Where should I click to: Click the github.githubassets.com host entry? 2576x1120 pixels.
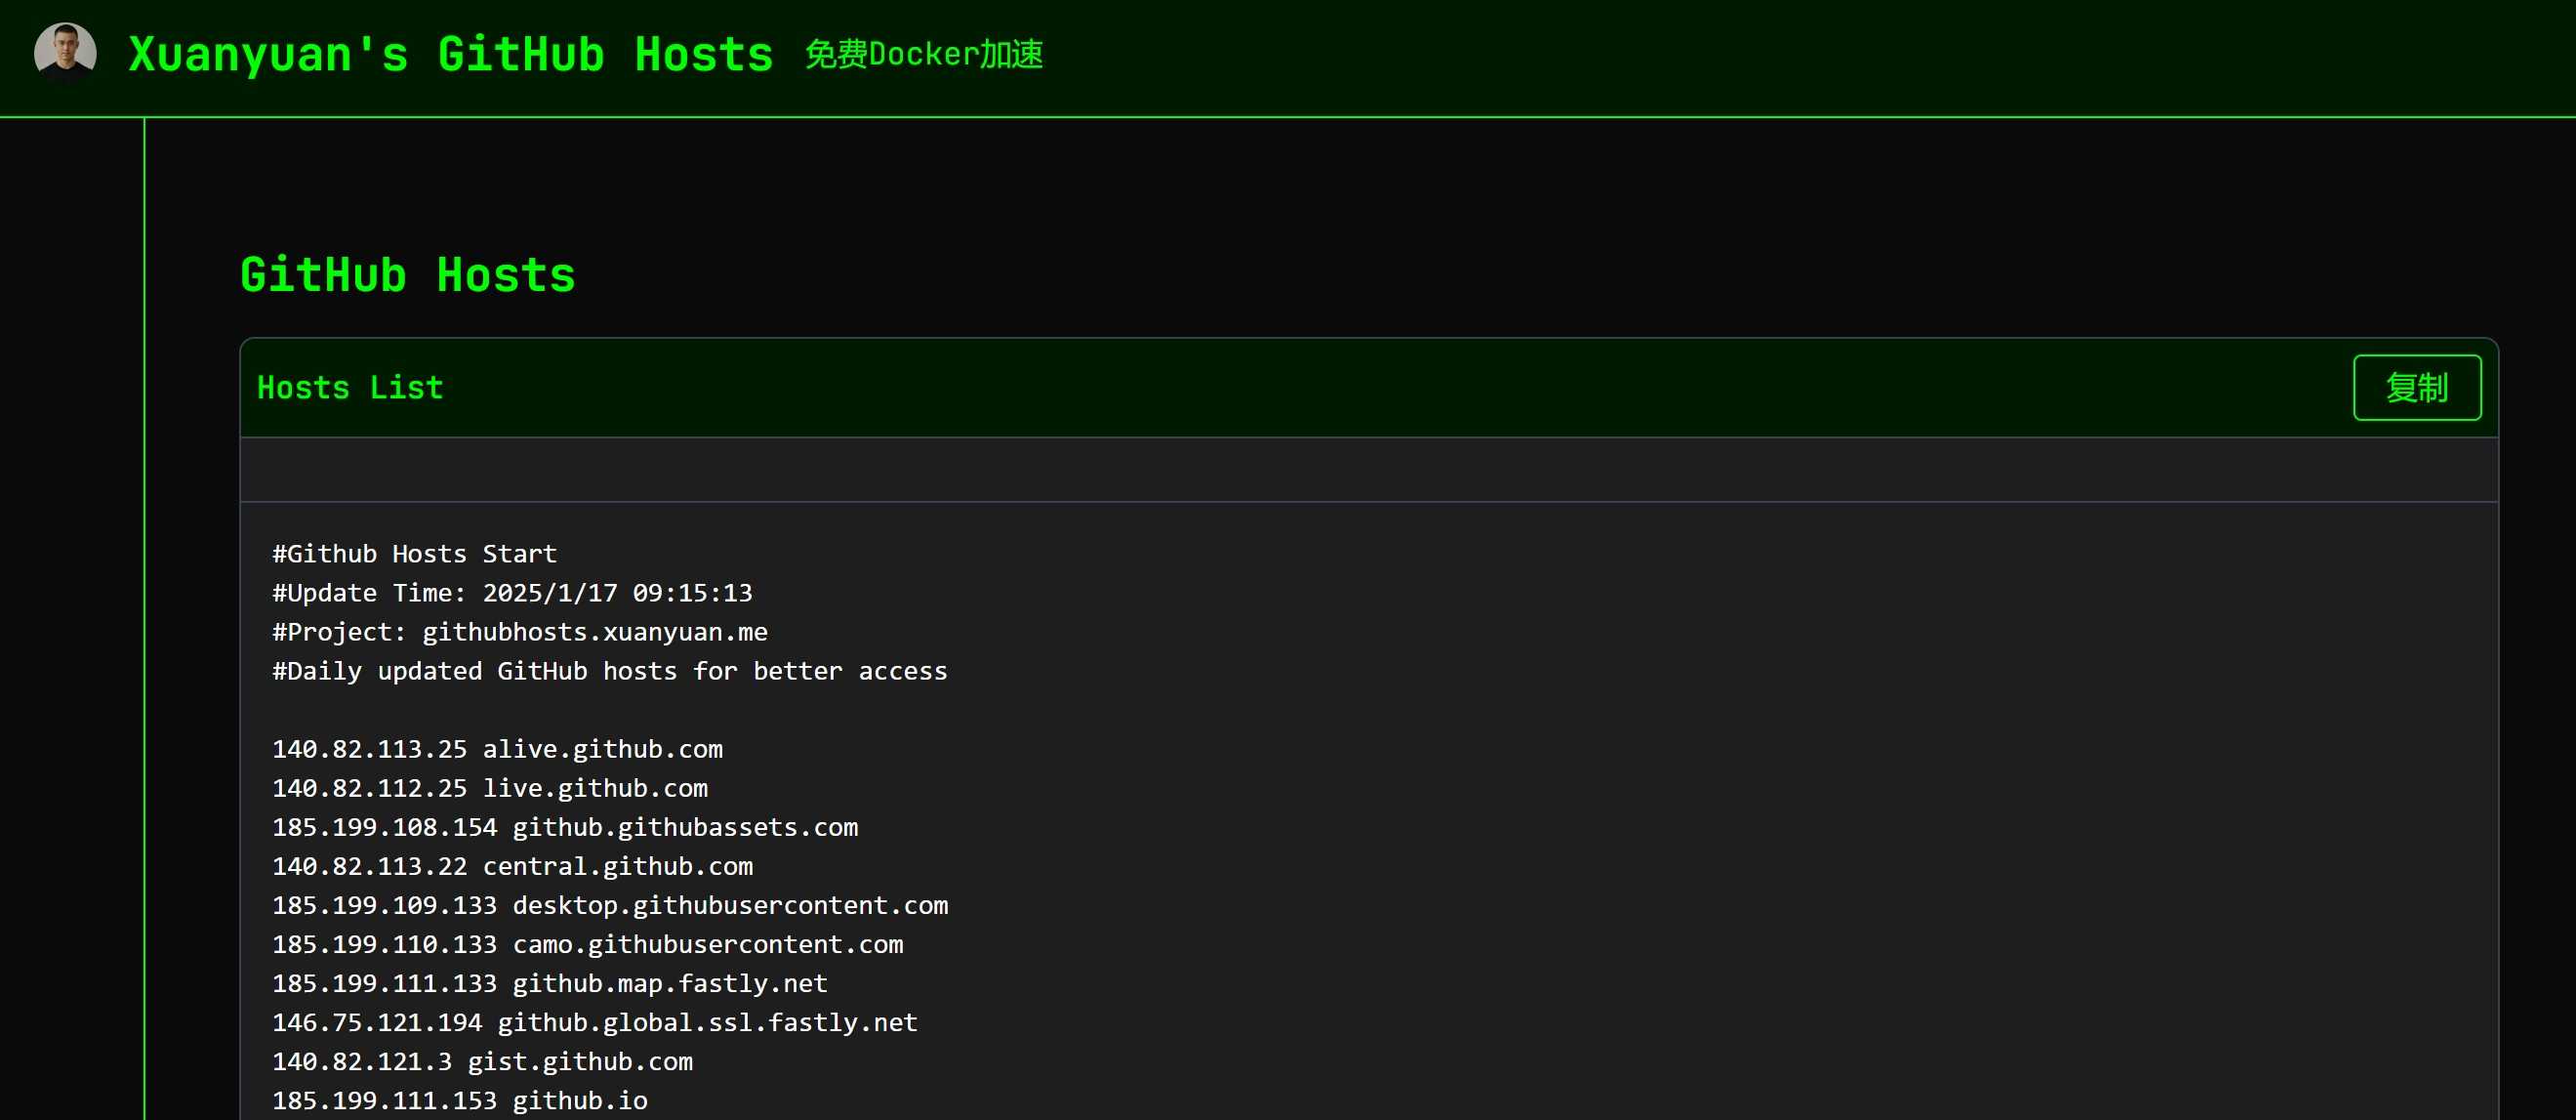(565, 827)
